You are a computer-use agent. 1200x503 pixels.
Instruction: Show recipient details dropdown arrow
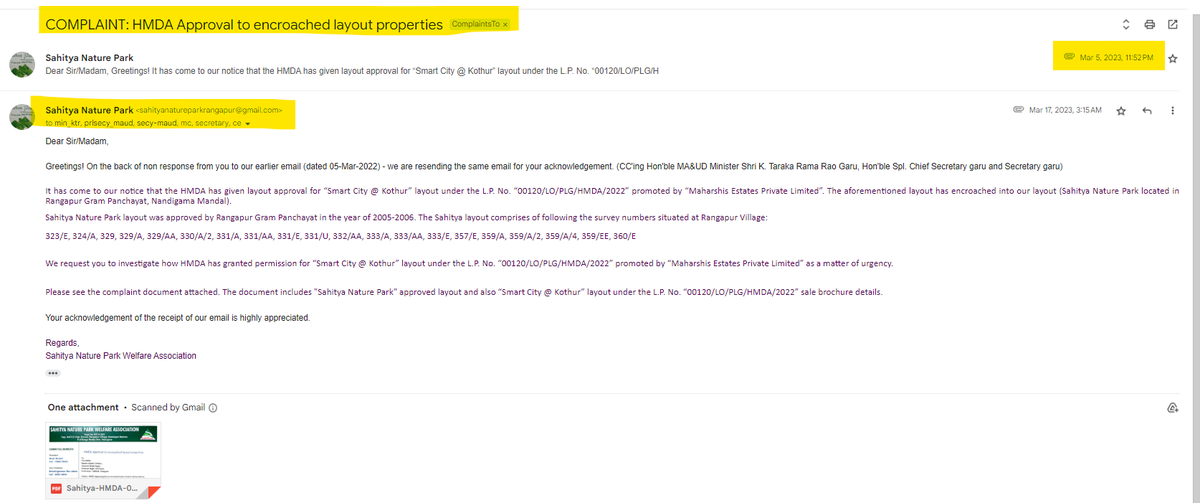[x=248, y=124]
